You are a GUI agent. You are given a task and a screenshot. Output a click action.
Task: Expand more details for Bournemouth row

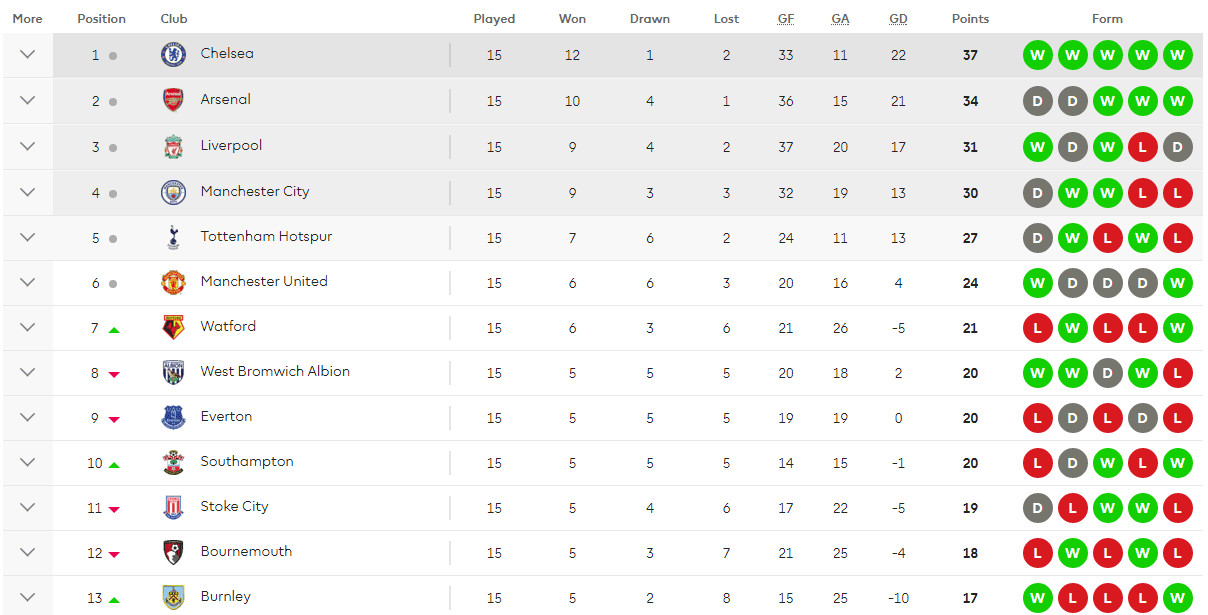point(28,552)
